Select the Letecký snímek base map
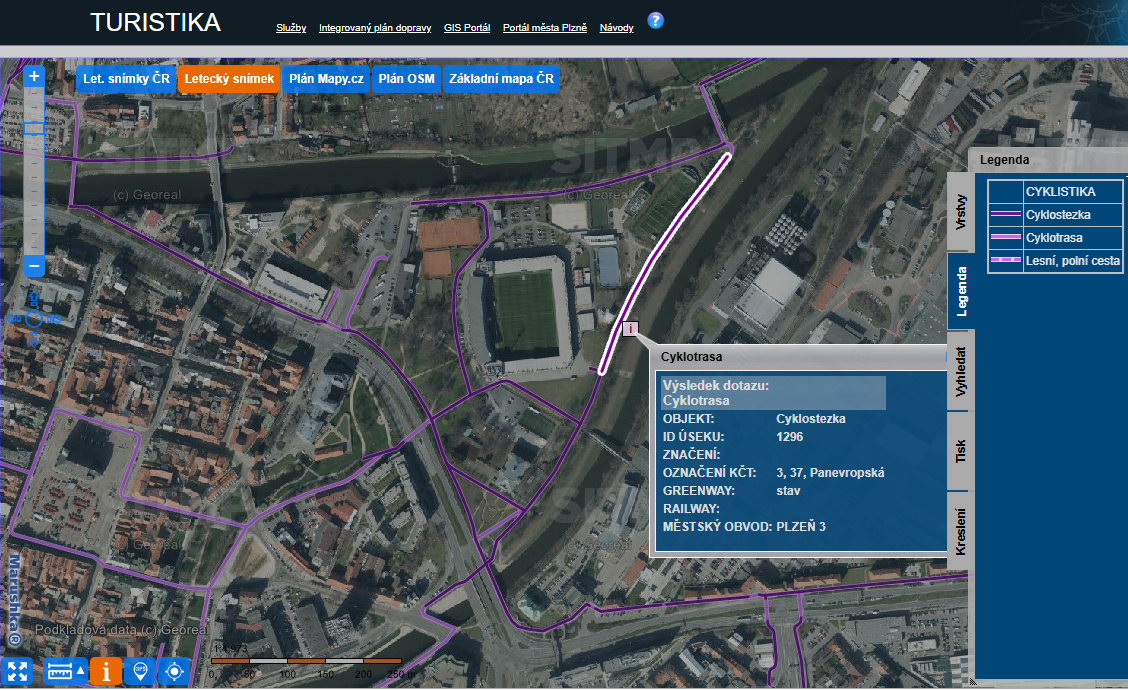This screenshot has width=1128, height=691. 229,79
